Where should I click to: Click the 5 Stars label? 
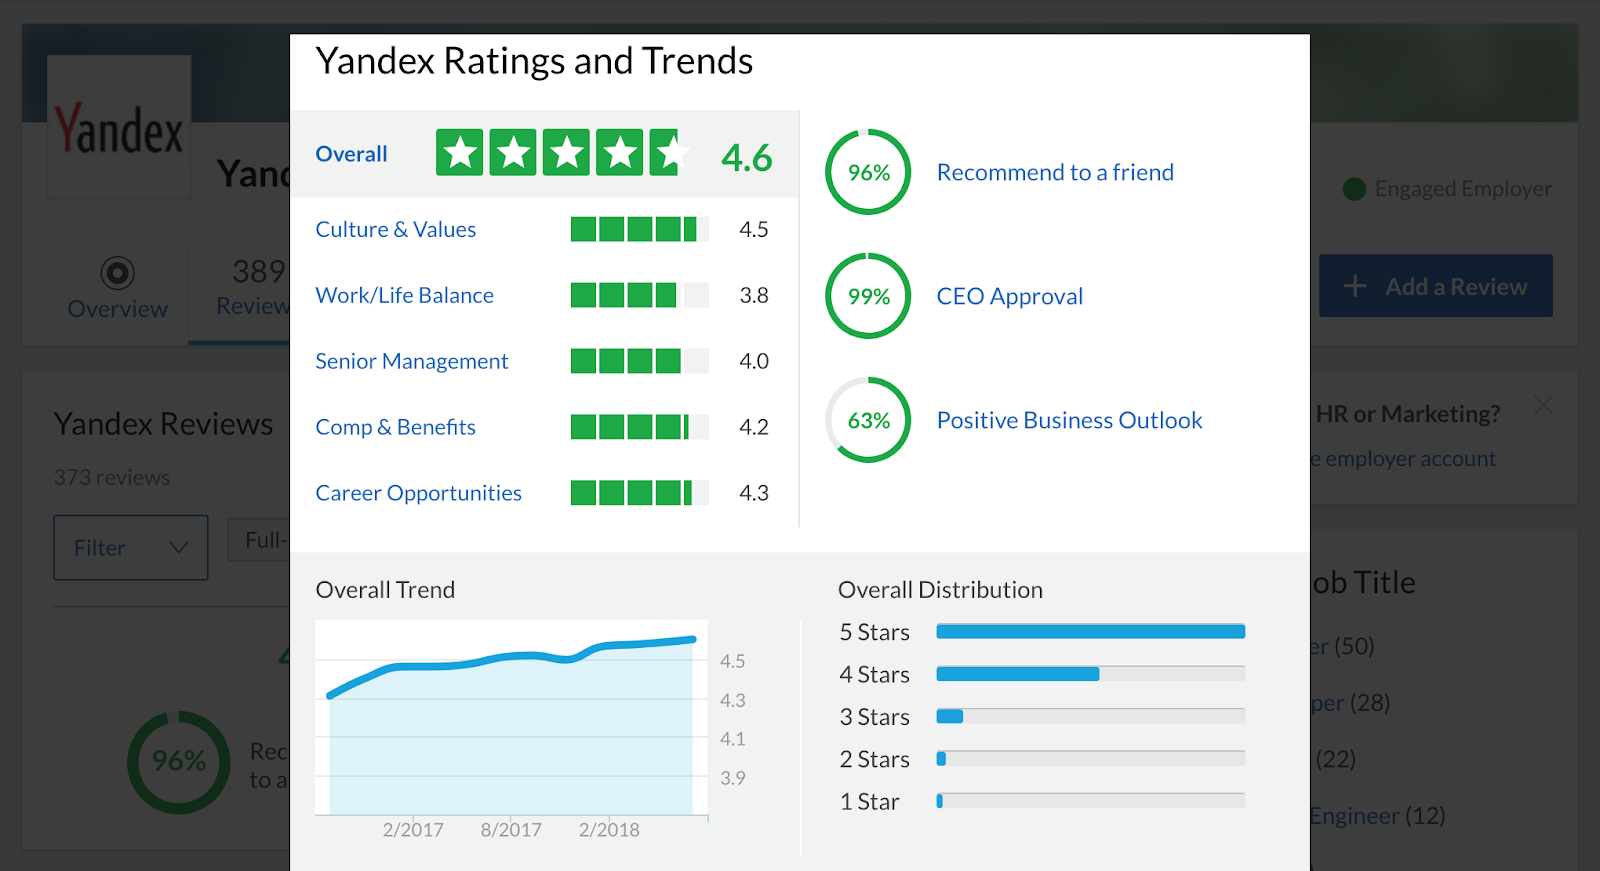pos(875,632)
